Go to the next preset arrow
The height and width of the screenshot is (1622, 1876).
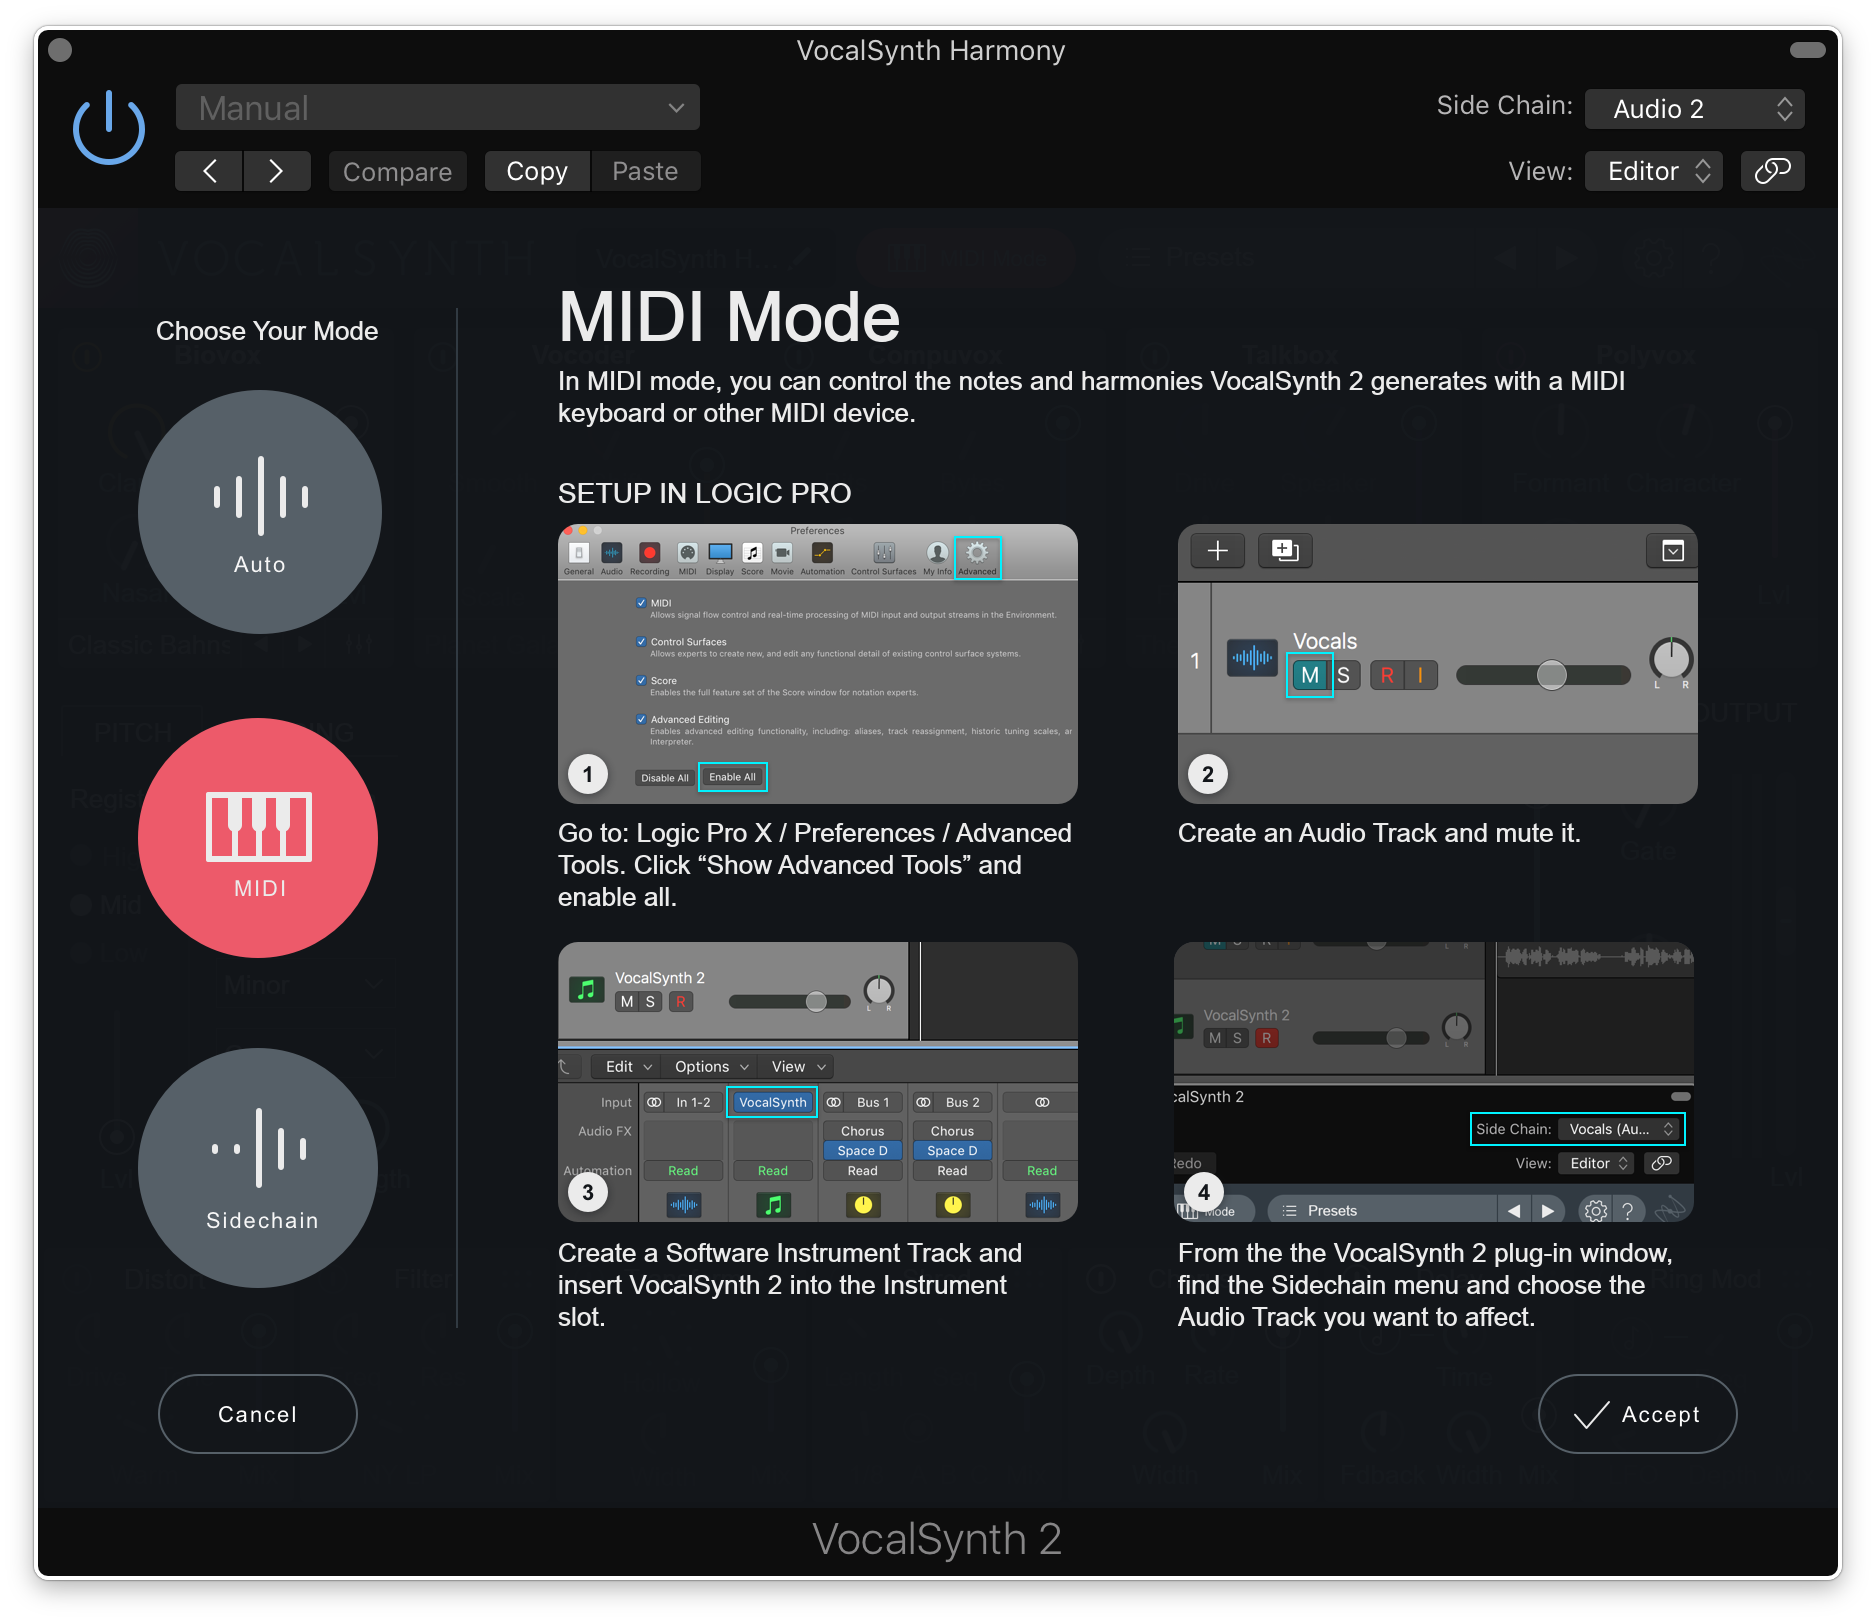(x=276, y=171)
